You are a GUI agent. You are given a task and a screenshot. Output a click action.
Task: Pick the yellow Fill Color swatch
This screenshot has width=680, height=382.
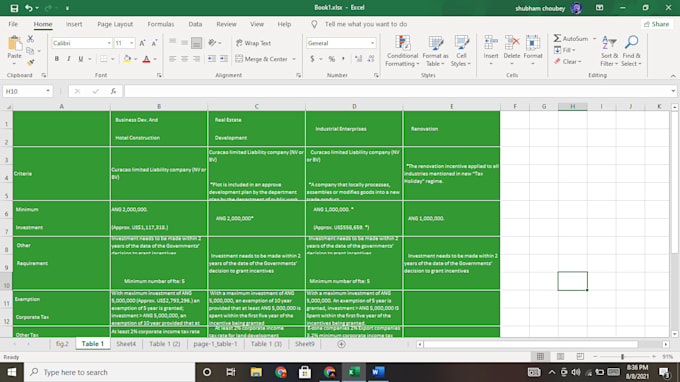tap(127, 59)
